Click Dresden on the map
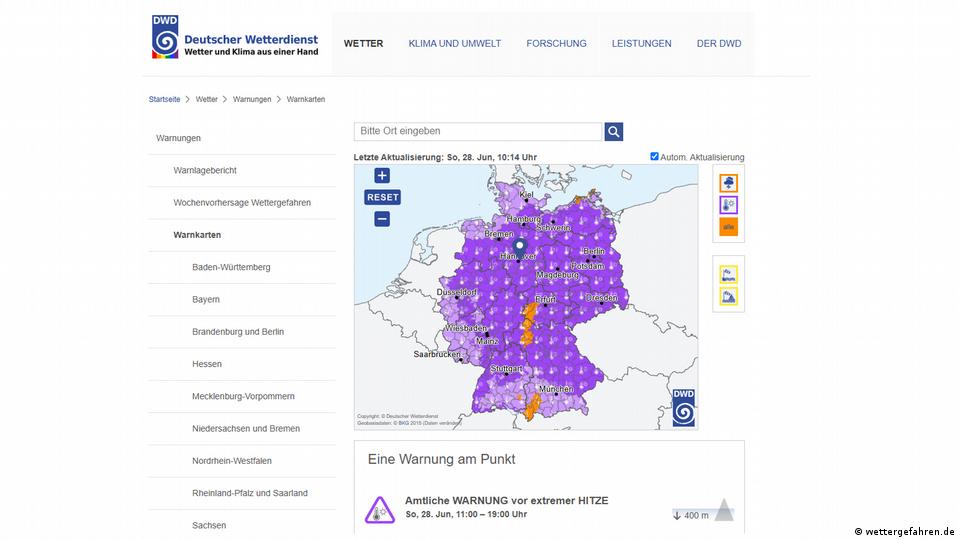This screenshot has height=540, width=960. coord(601,298)
